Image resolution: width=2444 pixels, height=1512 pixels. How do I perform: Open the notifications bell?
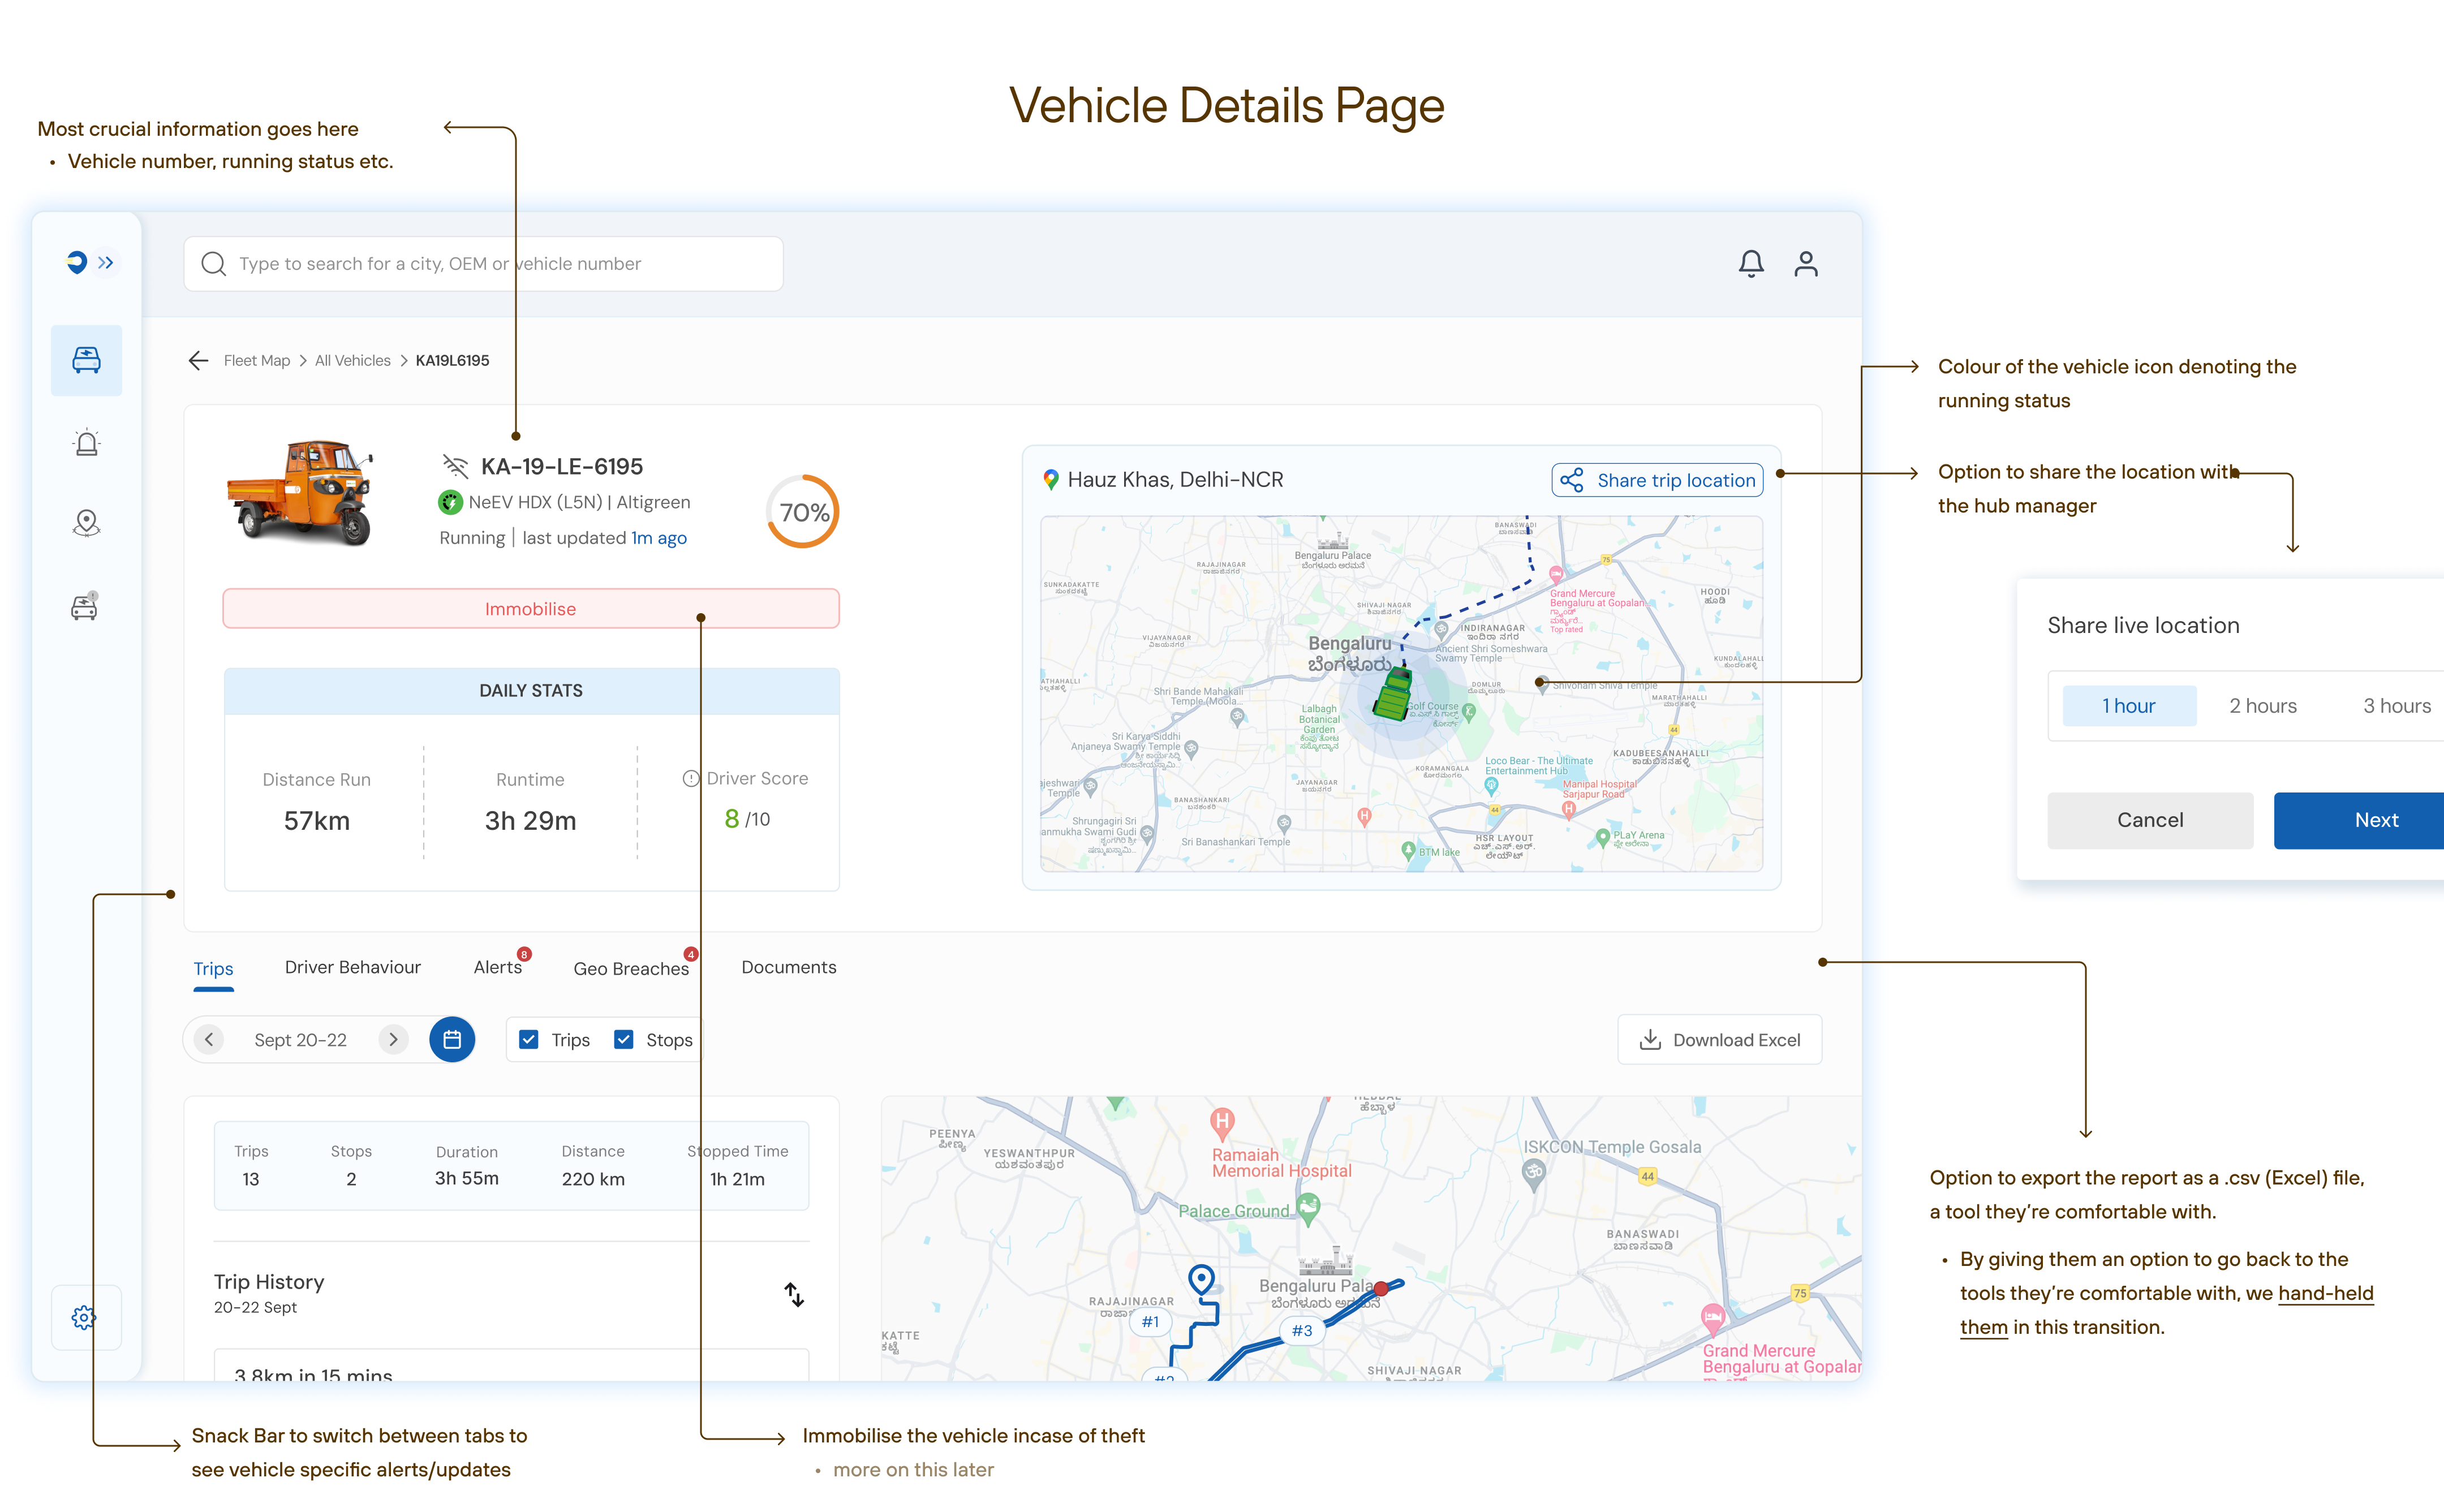[1751, 264]
